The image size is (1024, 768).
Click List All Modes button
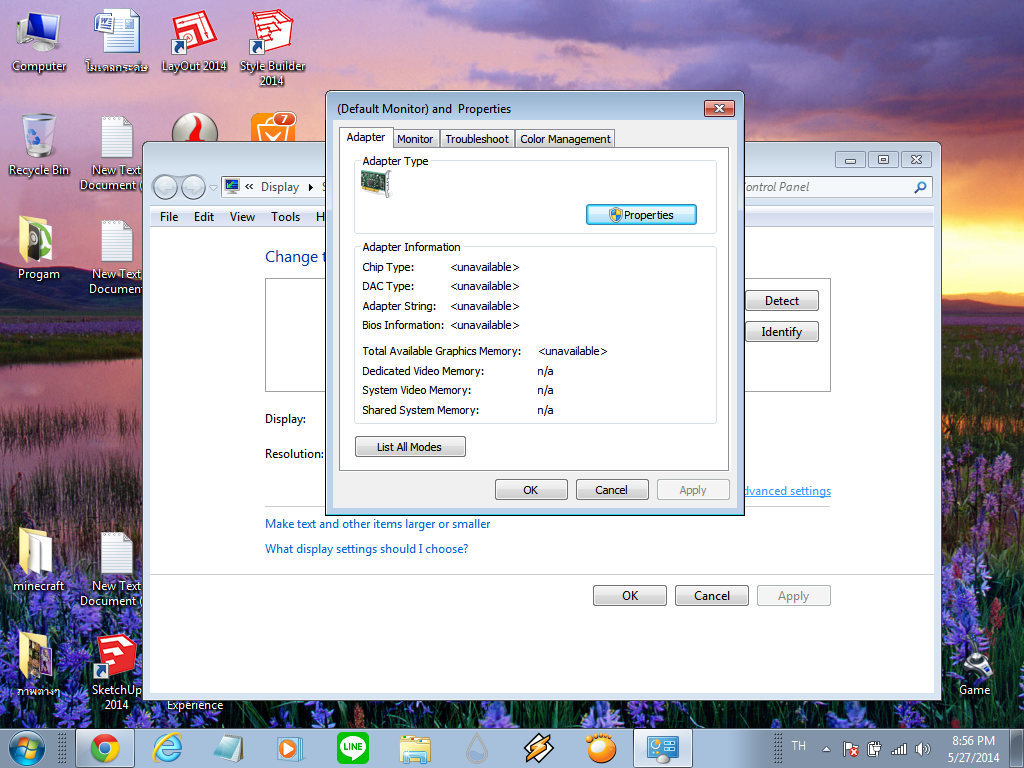tap(410, 447)
